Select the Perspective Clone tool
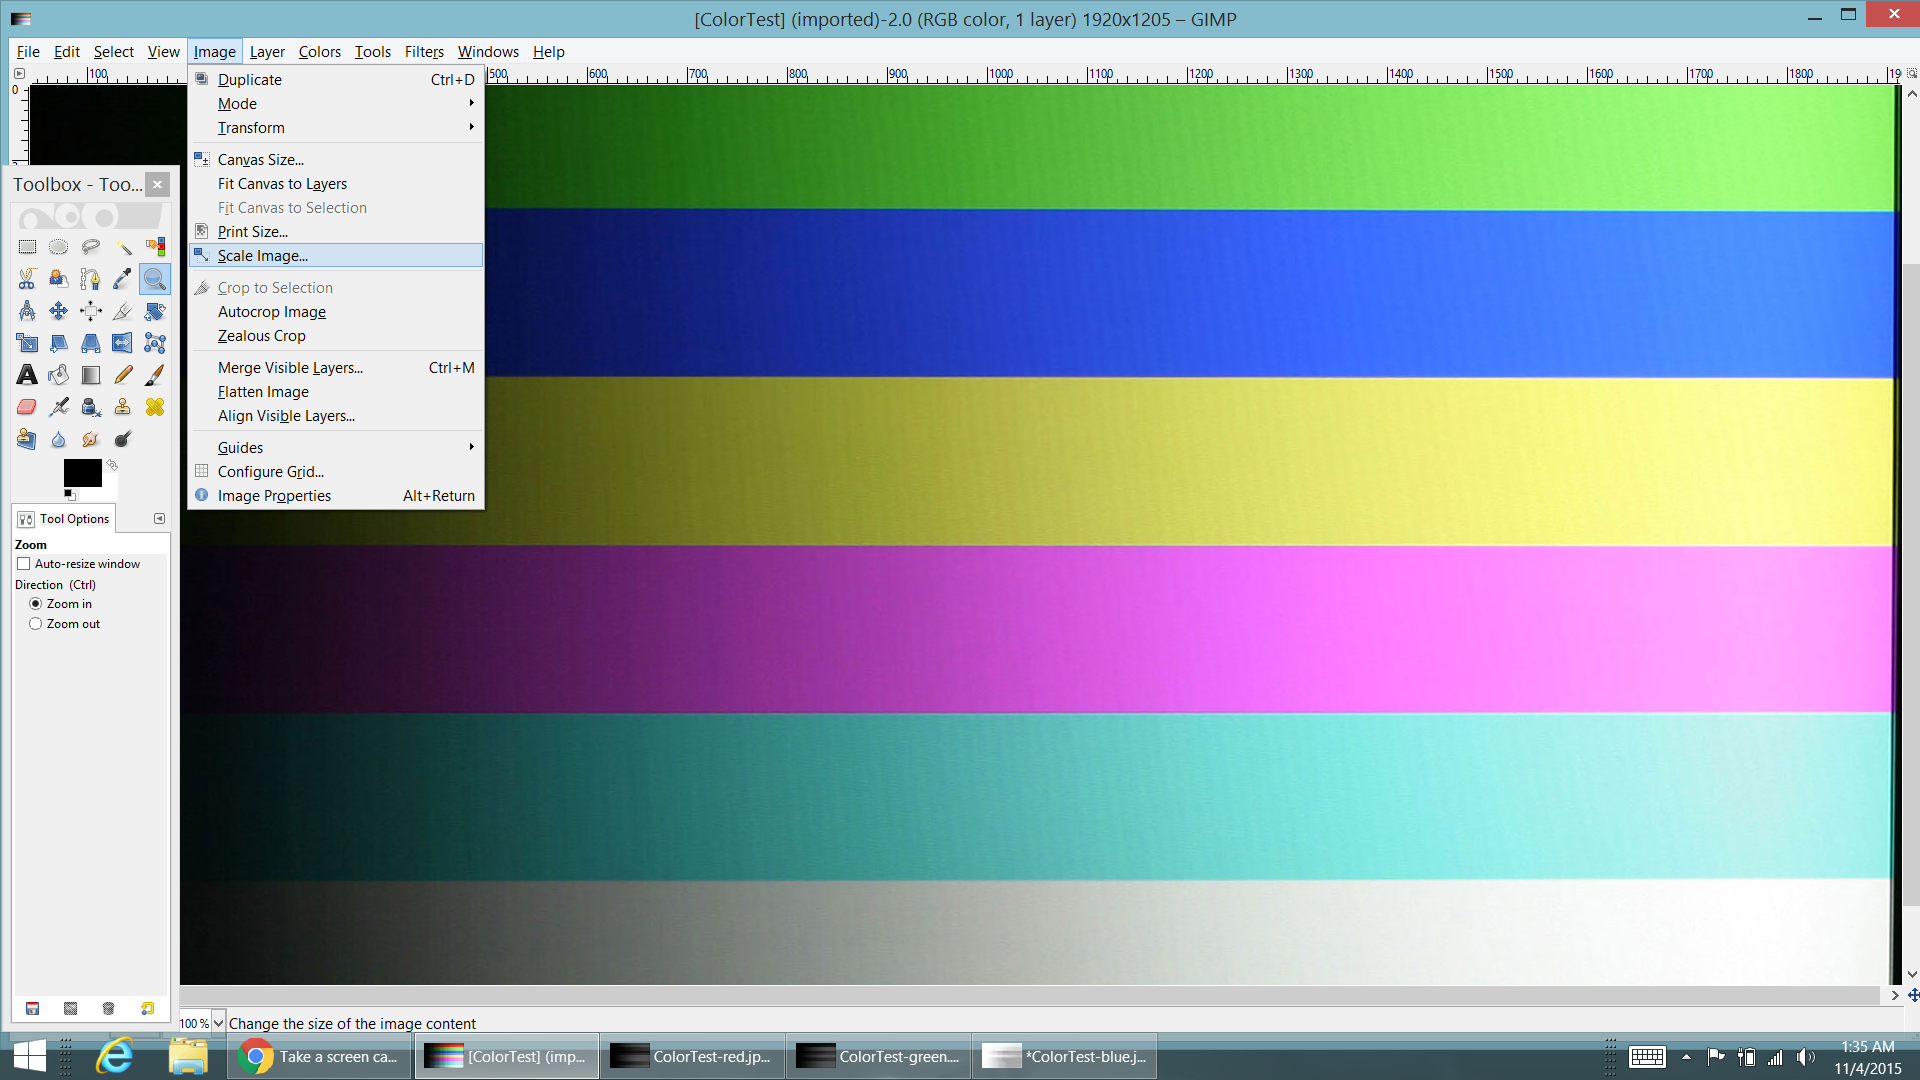 point(27,439)
